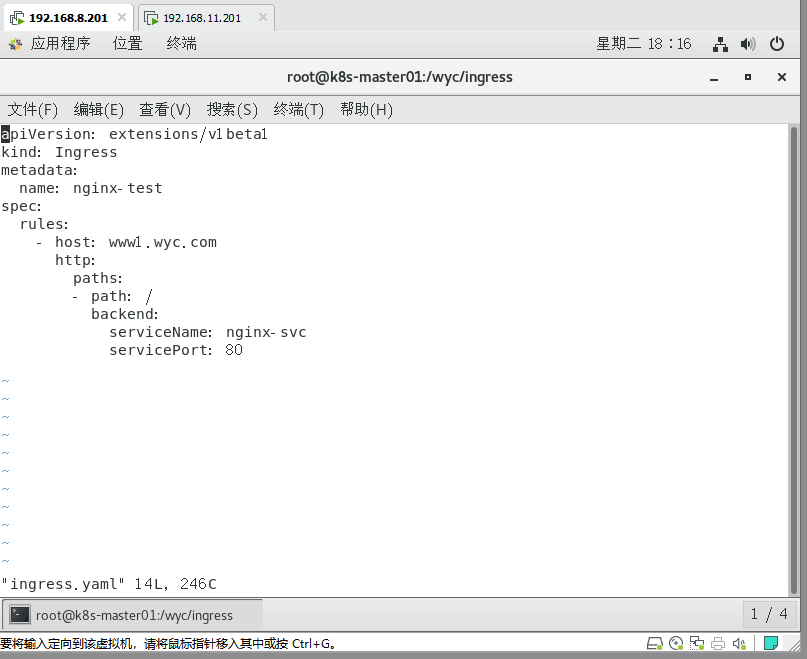Open the 搜索(S) search menu
The height and width of the screenshot is (659, 807).
[x=232, y=110]
